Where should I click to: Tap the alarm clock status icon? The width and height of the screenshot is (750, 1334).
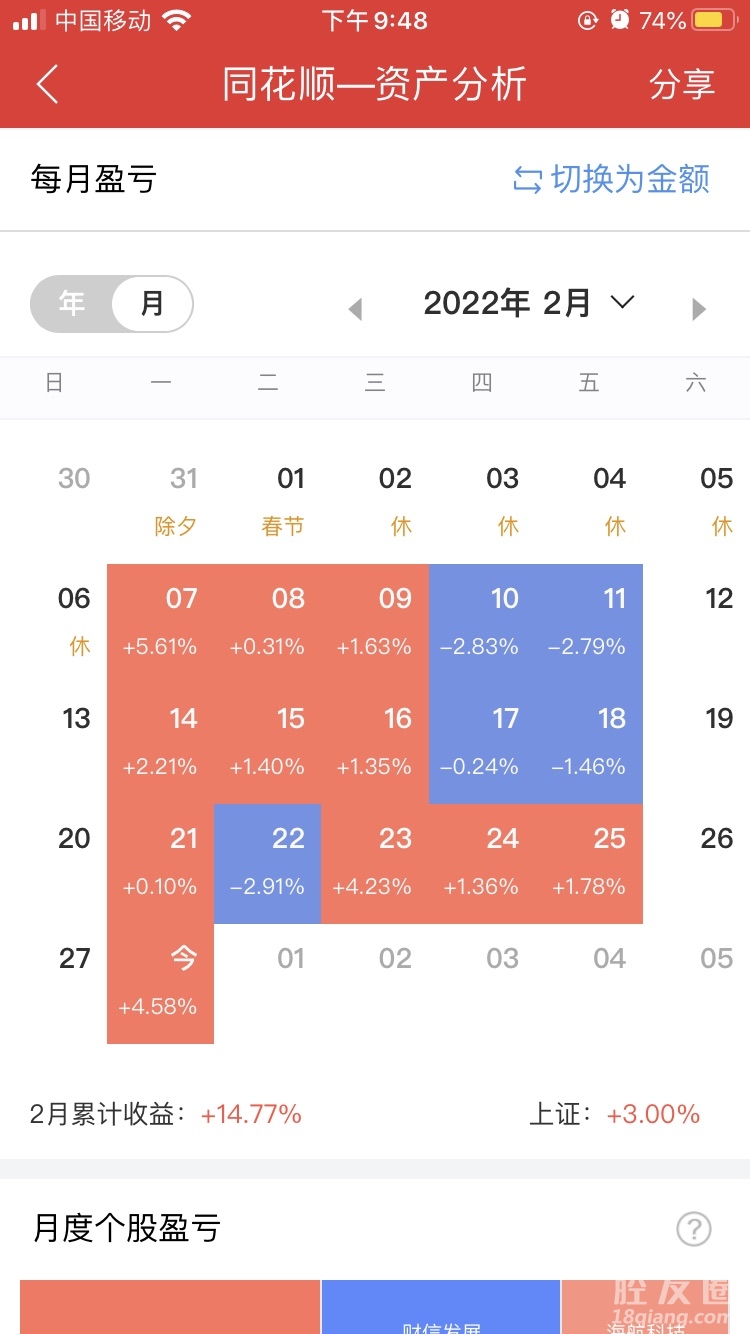point(620,20)
